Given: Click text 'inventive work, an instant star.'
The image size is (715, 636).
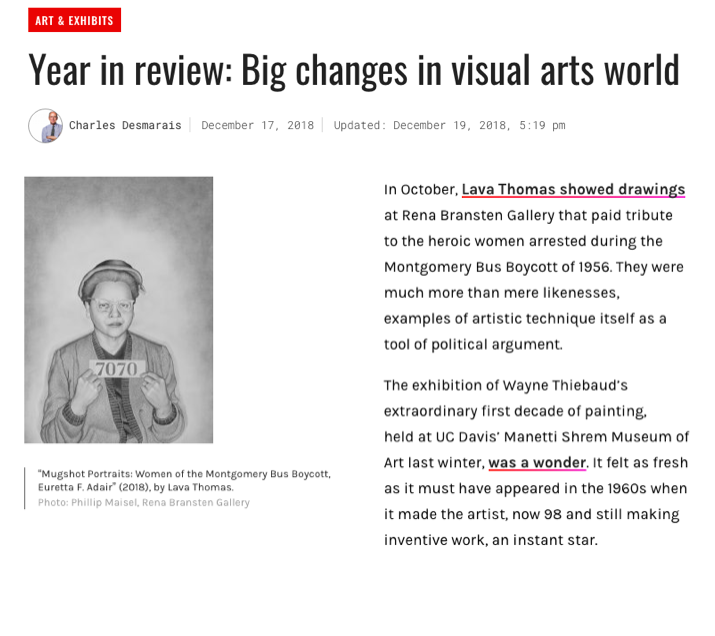Looking at the screenshot, I should pyautogui.click(x=491, y=540).
